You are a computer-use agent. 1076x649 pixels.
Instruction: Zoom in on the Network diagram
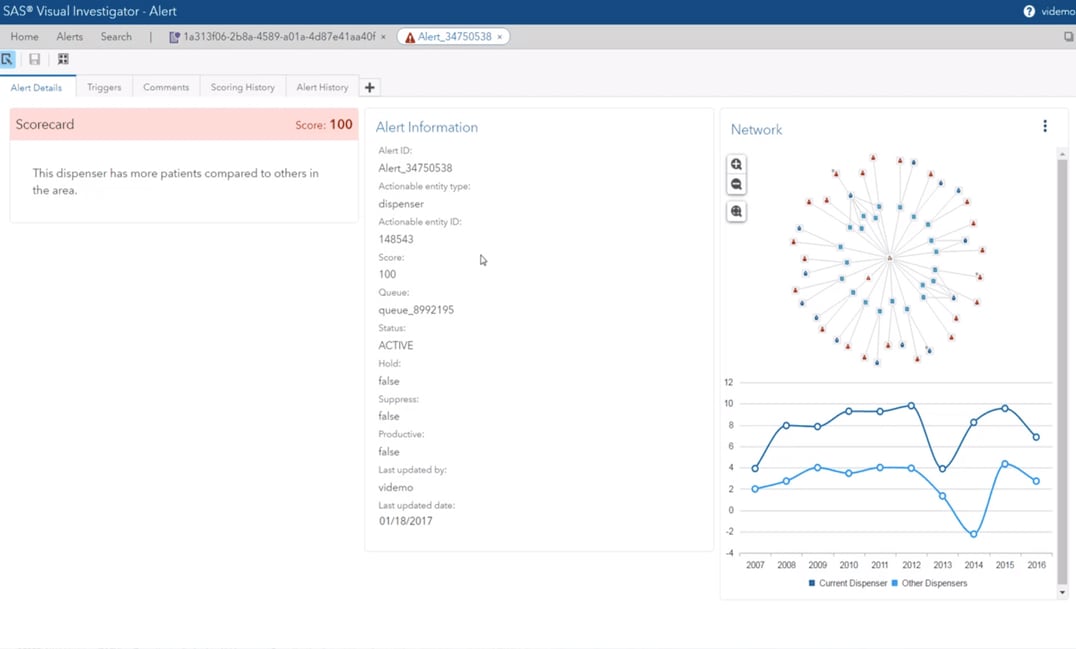pyautogui.click(x=736, y=163)
